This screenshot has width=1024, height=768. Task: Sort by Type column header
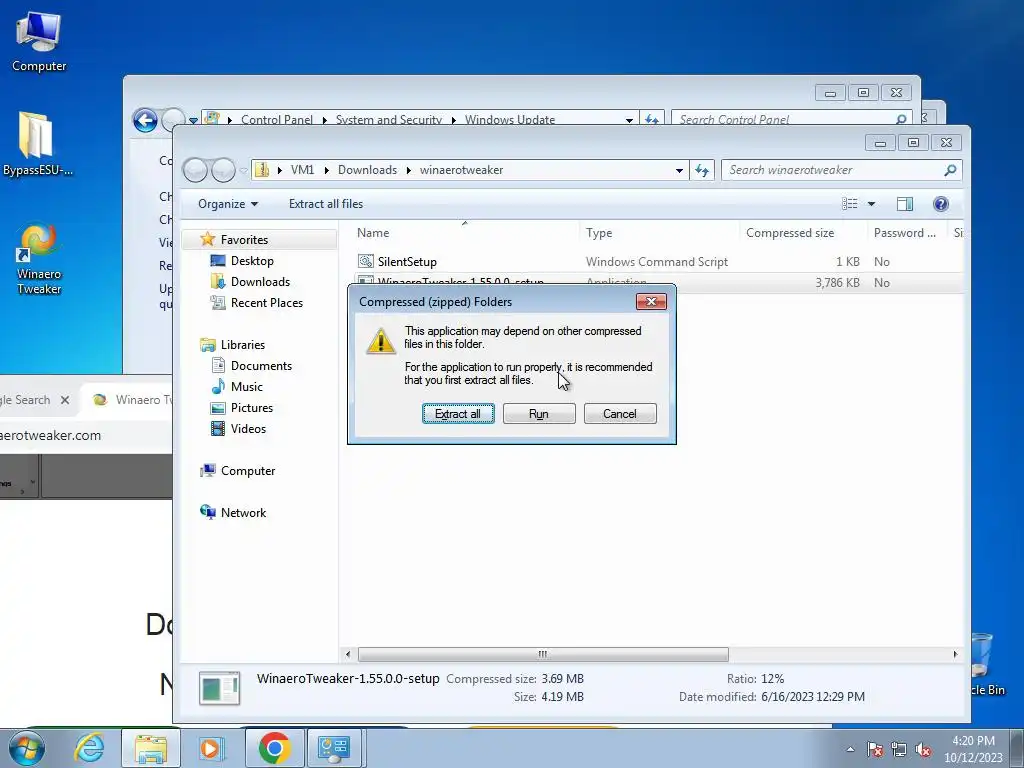[x=659, y=232]
